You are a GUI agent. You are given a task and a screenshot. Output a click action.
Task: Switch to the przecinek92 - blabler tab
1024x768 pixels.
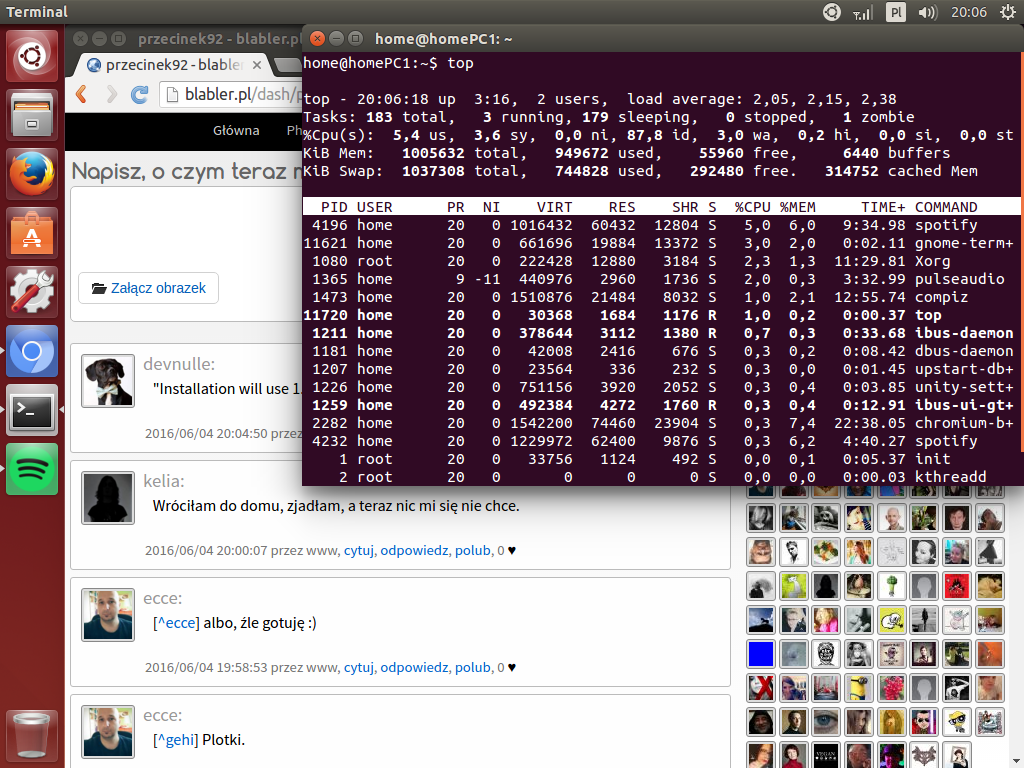pos(170,65)
